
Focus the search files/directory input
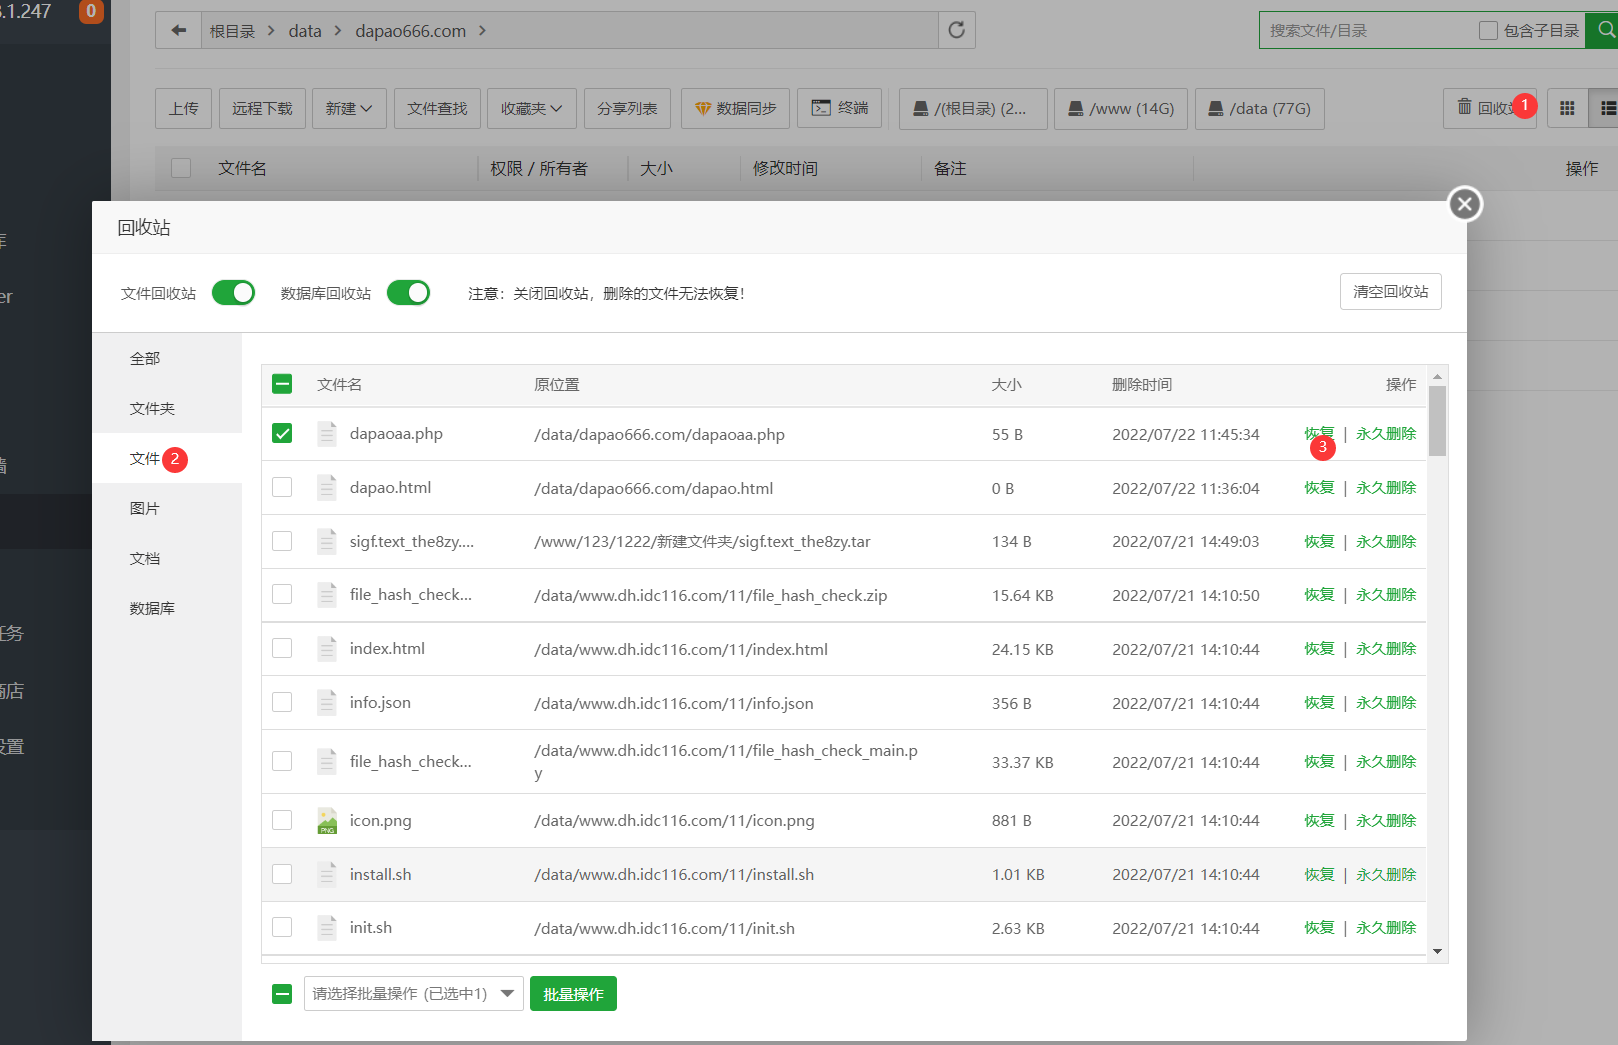tap(1368, 30)
